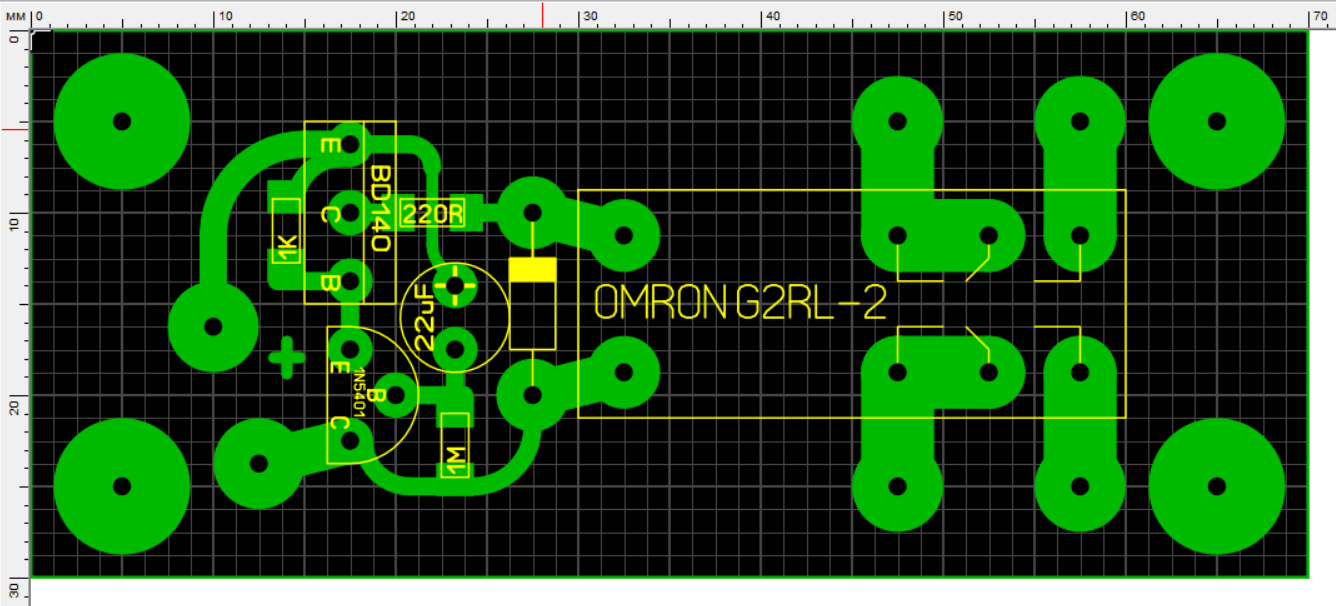Click the yellow filled diode cathode band
The width and height of the screenshot is (1336, 606).
(x=532, y=269)
